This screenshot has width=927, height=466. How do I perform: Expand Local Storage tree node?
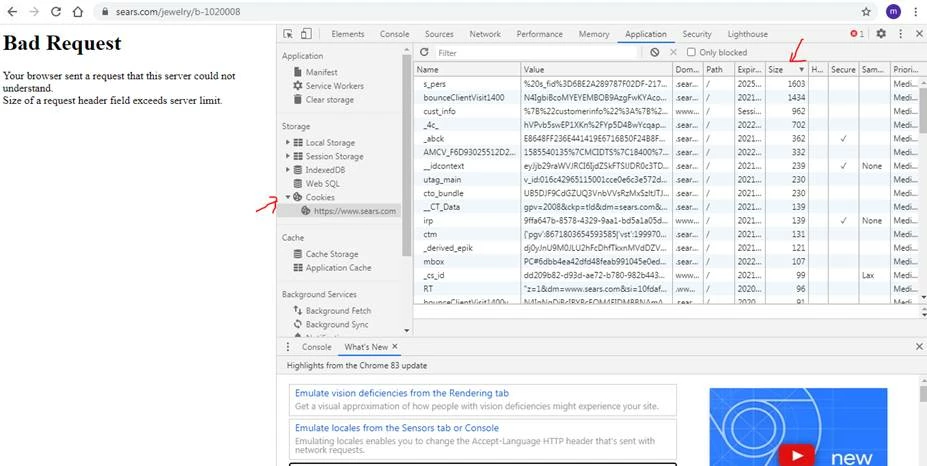pos(288,143)
